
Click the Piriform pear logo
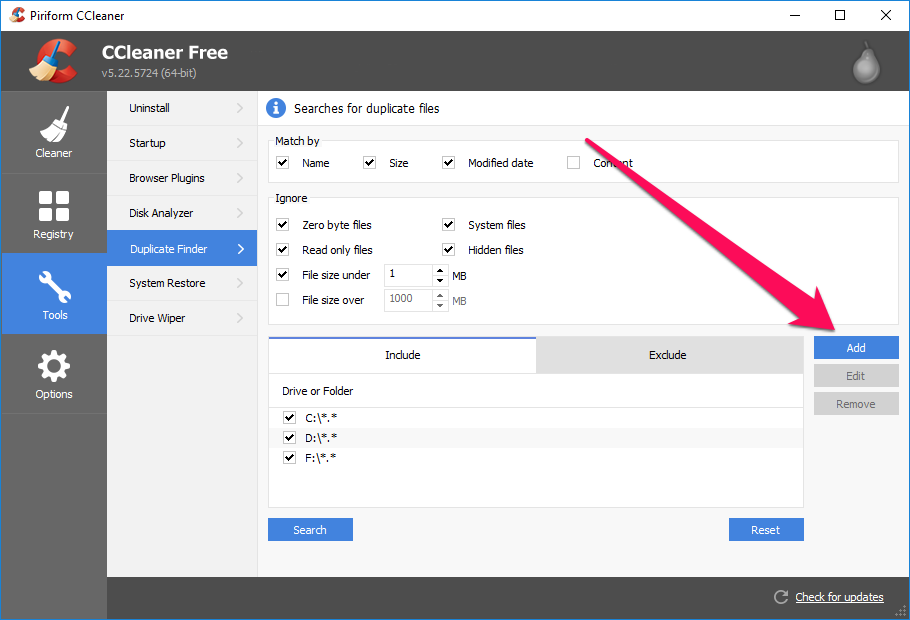(x=866, y=62)
